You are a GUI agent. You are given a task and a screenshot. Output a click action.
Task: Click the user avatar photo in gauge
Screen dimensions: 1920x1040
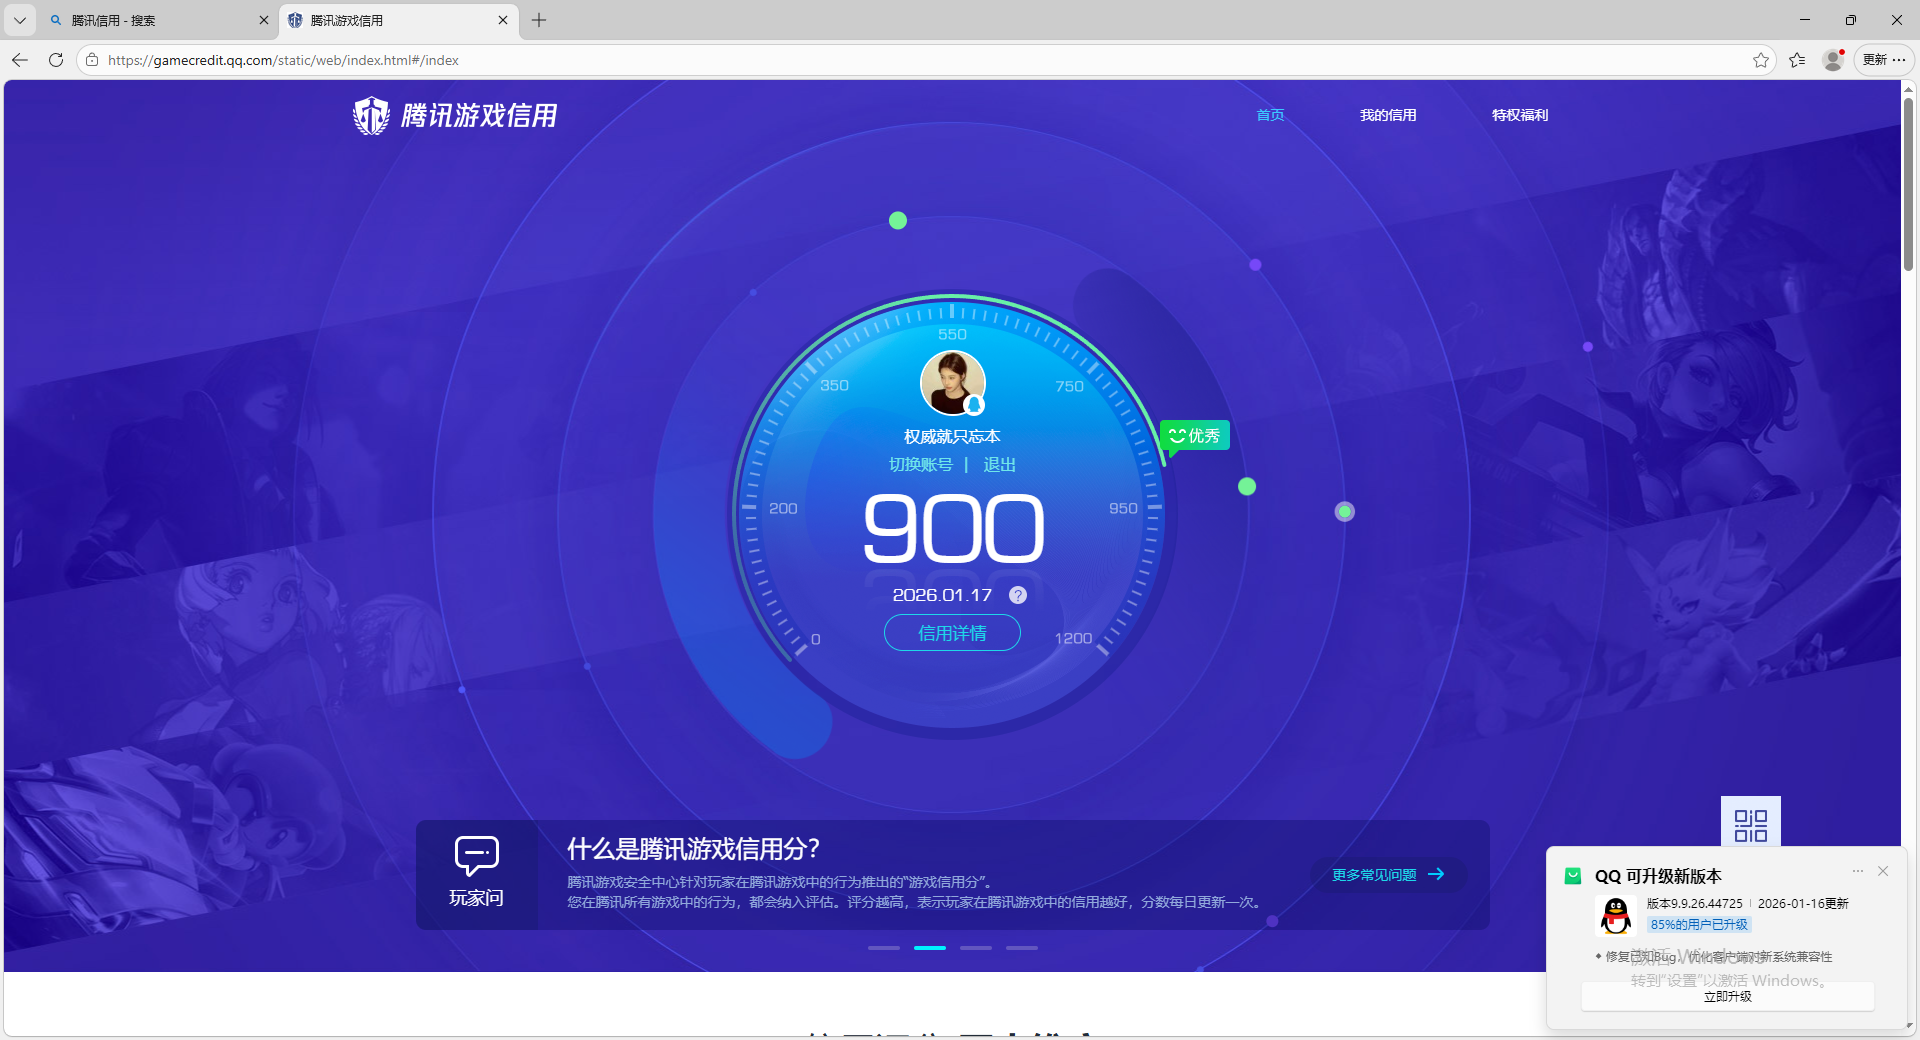(x=952, y=382)
